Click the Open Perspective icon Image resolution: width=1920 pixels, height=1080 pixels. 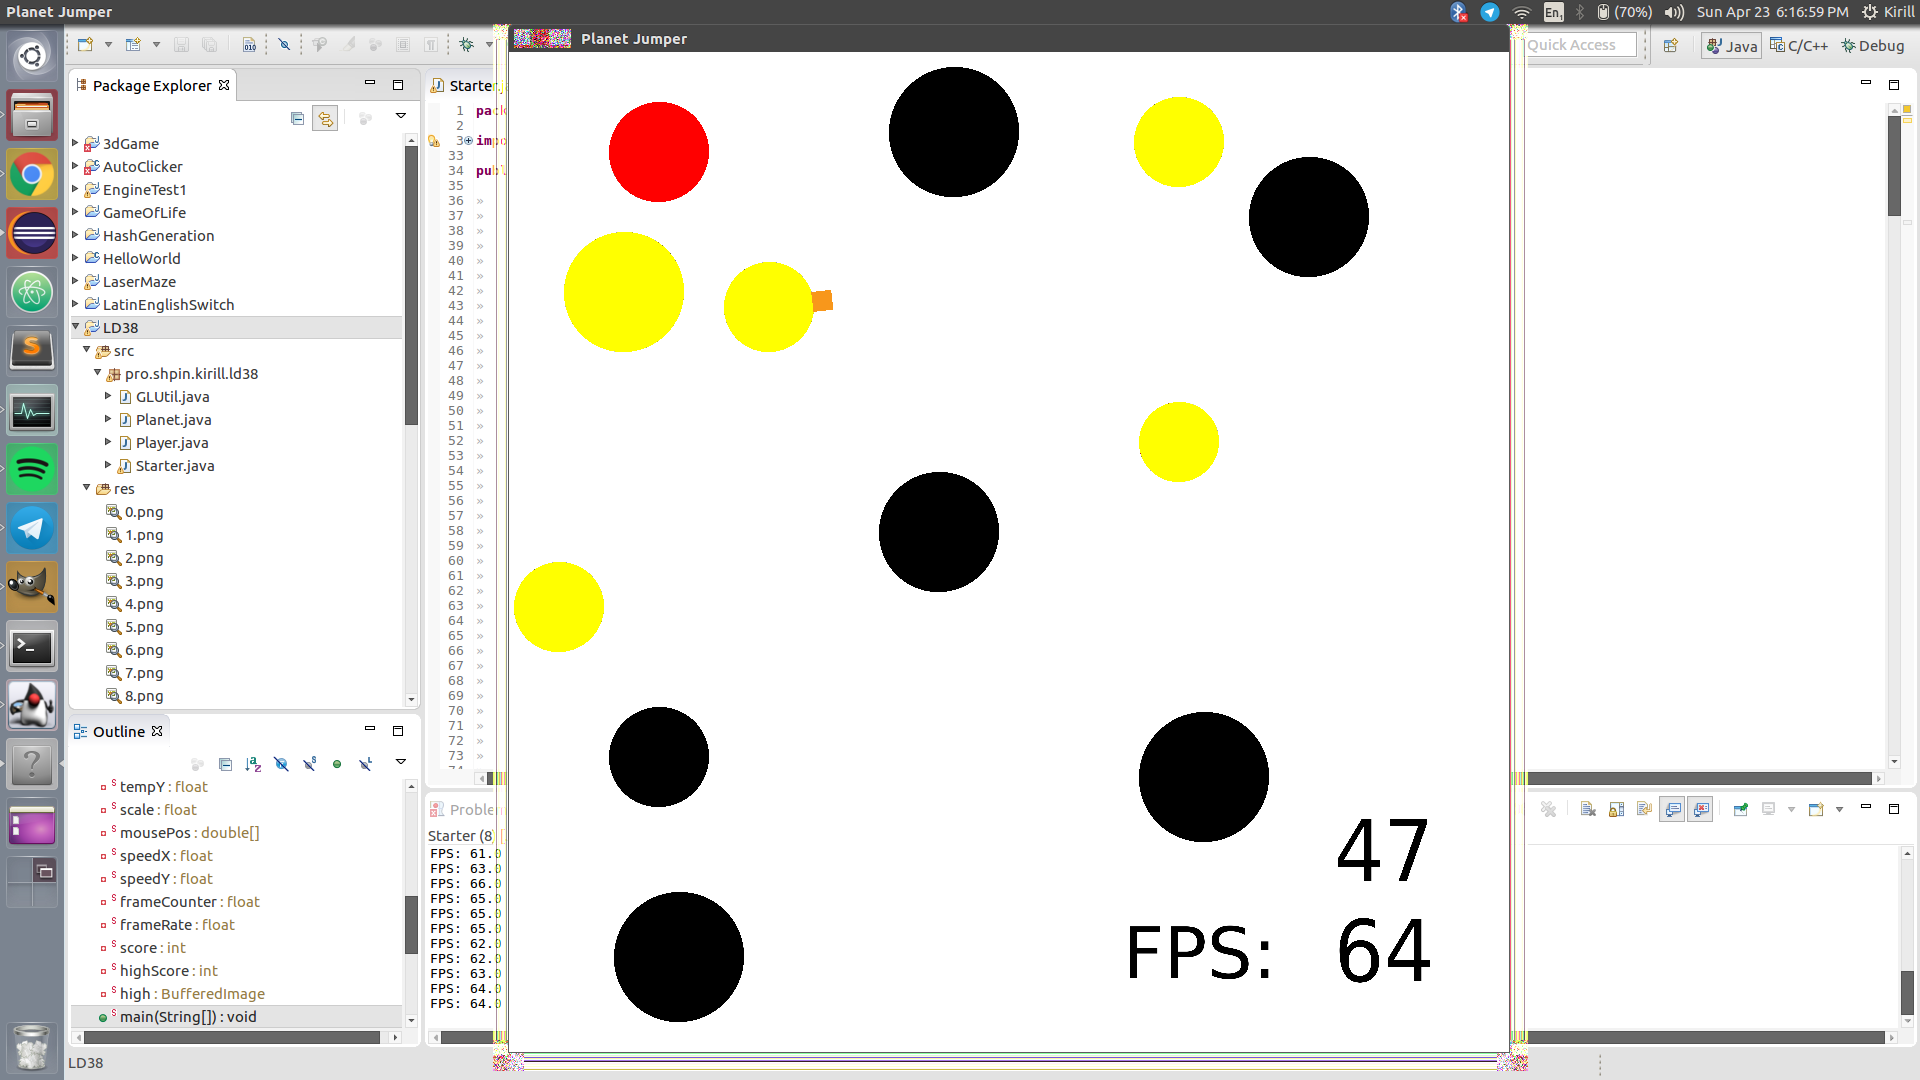pyautogui.click(x=1670, y=46)
